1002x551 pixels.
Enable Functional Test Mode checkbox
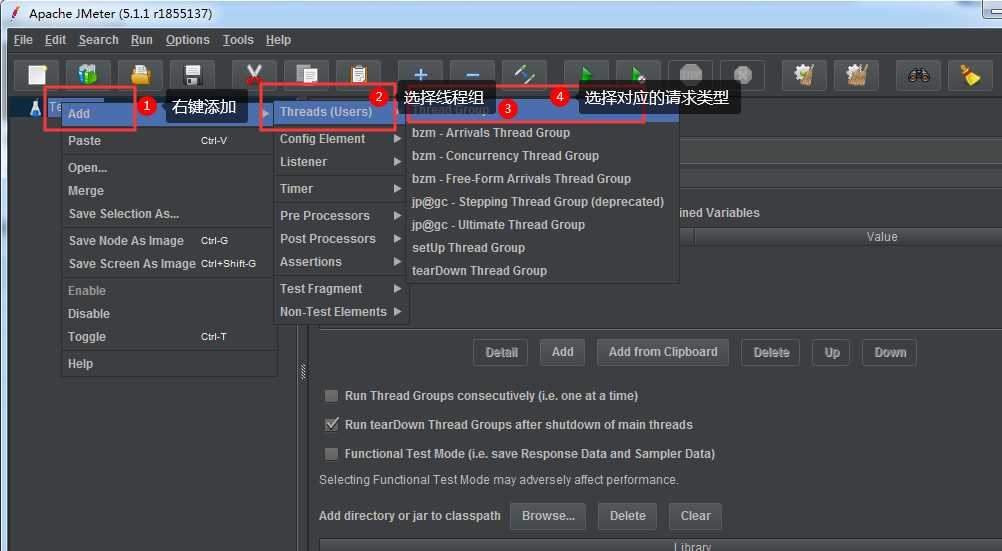(331, 454)
